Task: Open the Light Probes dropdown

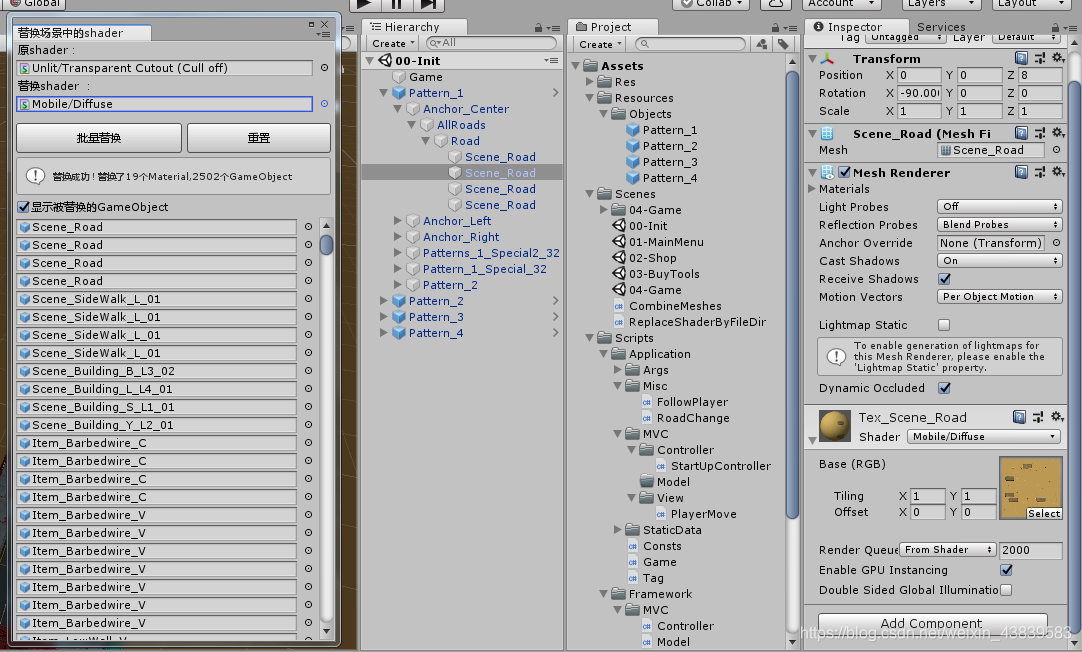Action: (x=999, y=206)
